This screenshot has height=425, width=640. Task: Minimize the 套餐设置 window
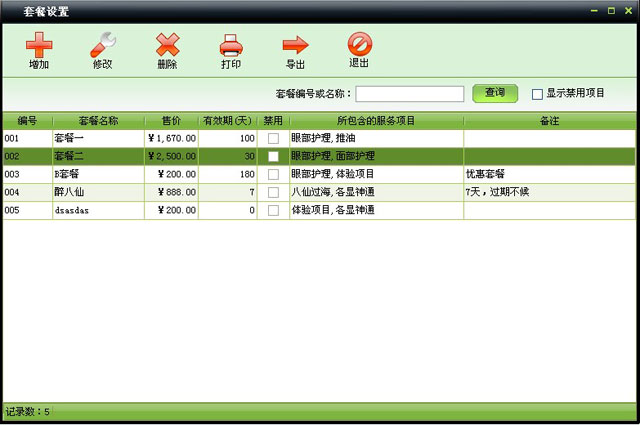pos(593,10)
